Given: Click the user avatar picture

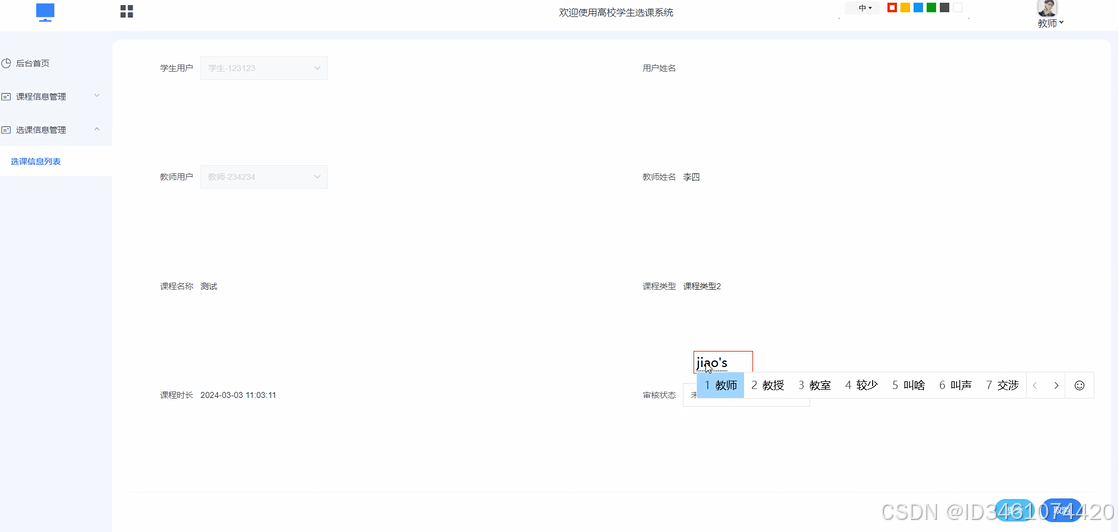Looking at the screenshot, I should click(x=1047, y=8).
